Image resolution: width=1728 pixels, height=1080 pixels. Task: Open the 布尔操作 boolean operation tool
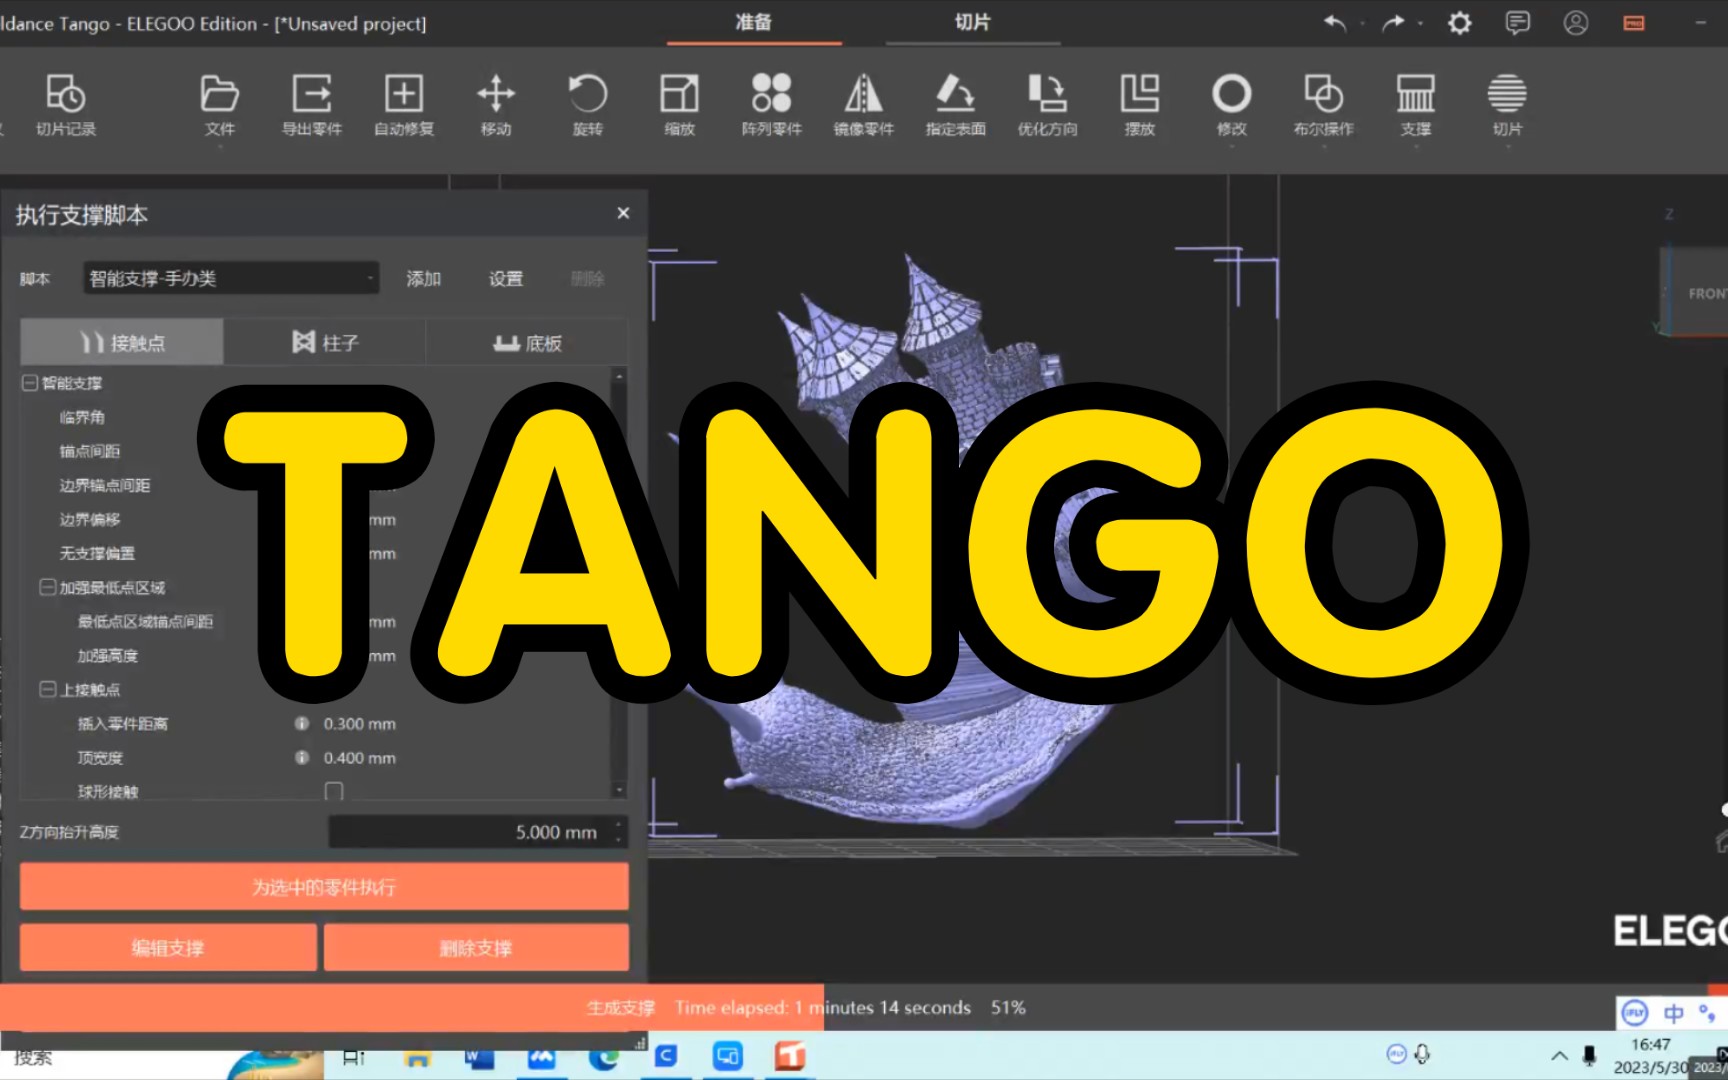point(1324,105)
